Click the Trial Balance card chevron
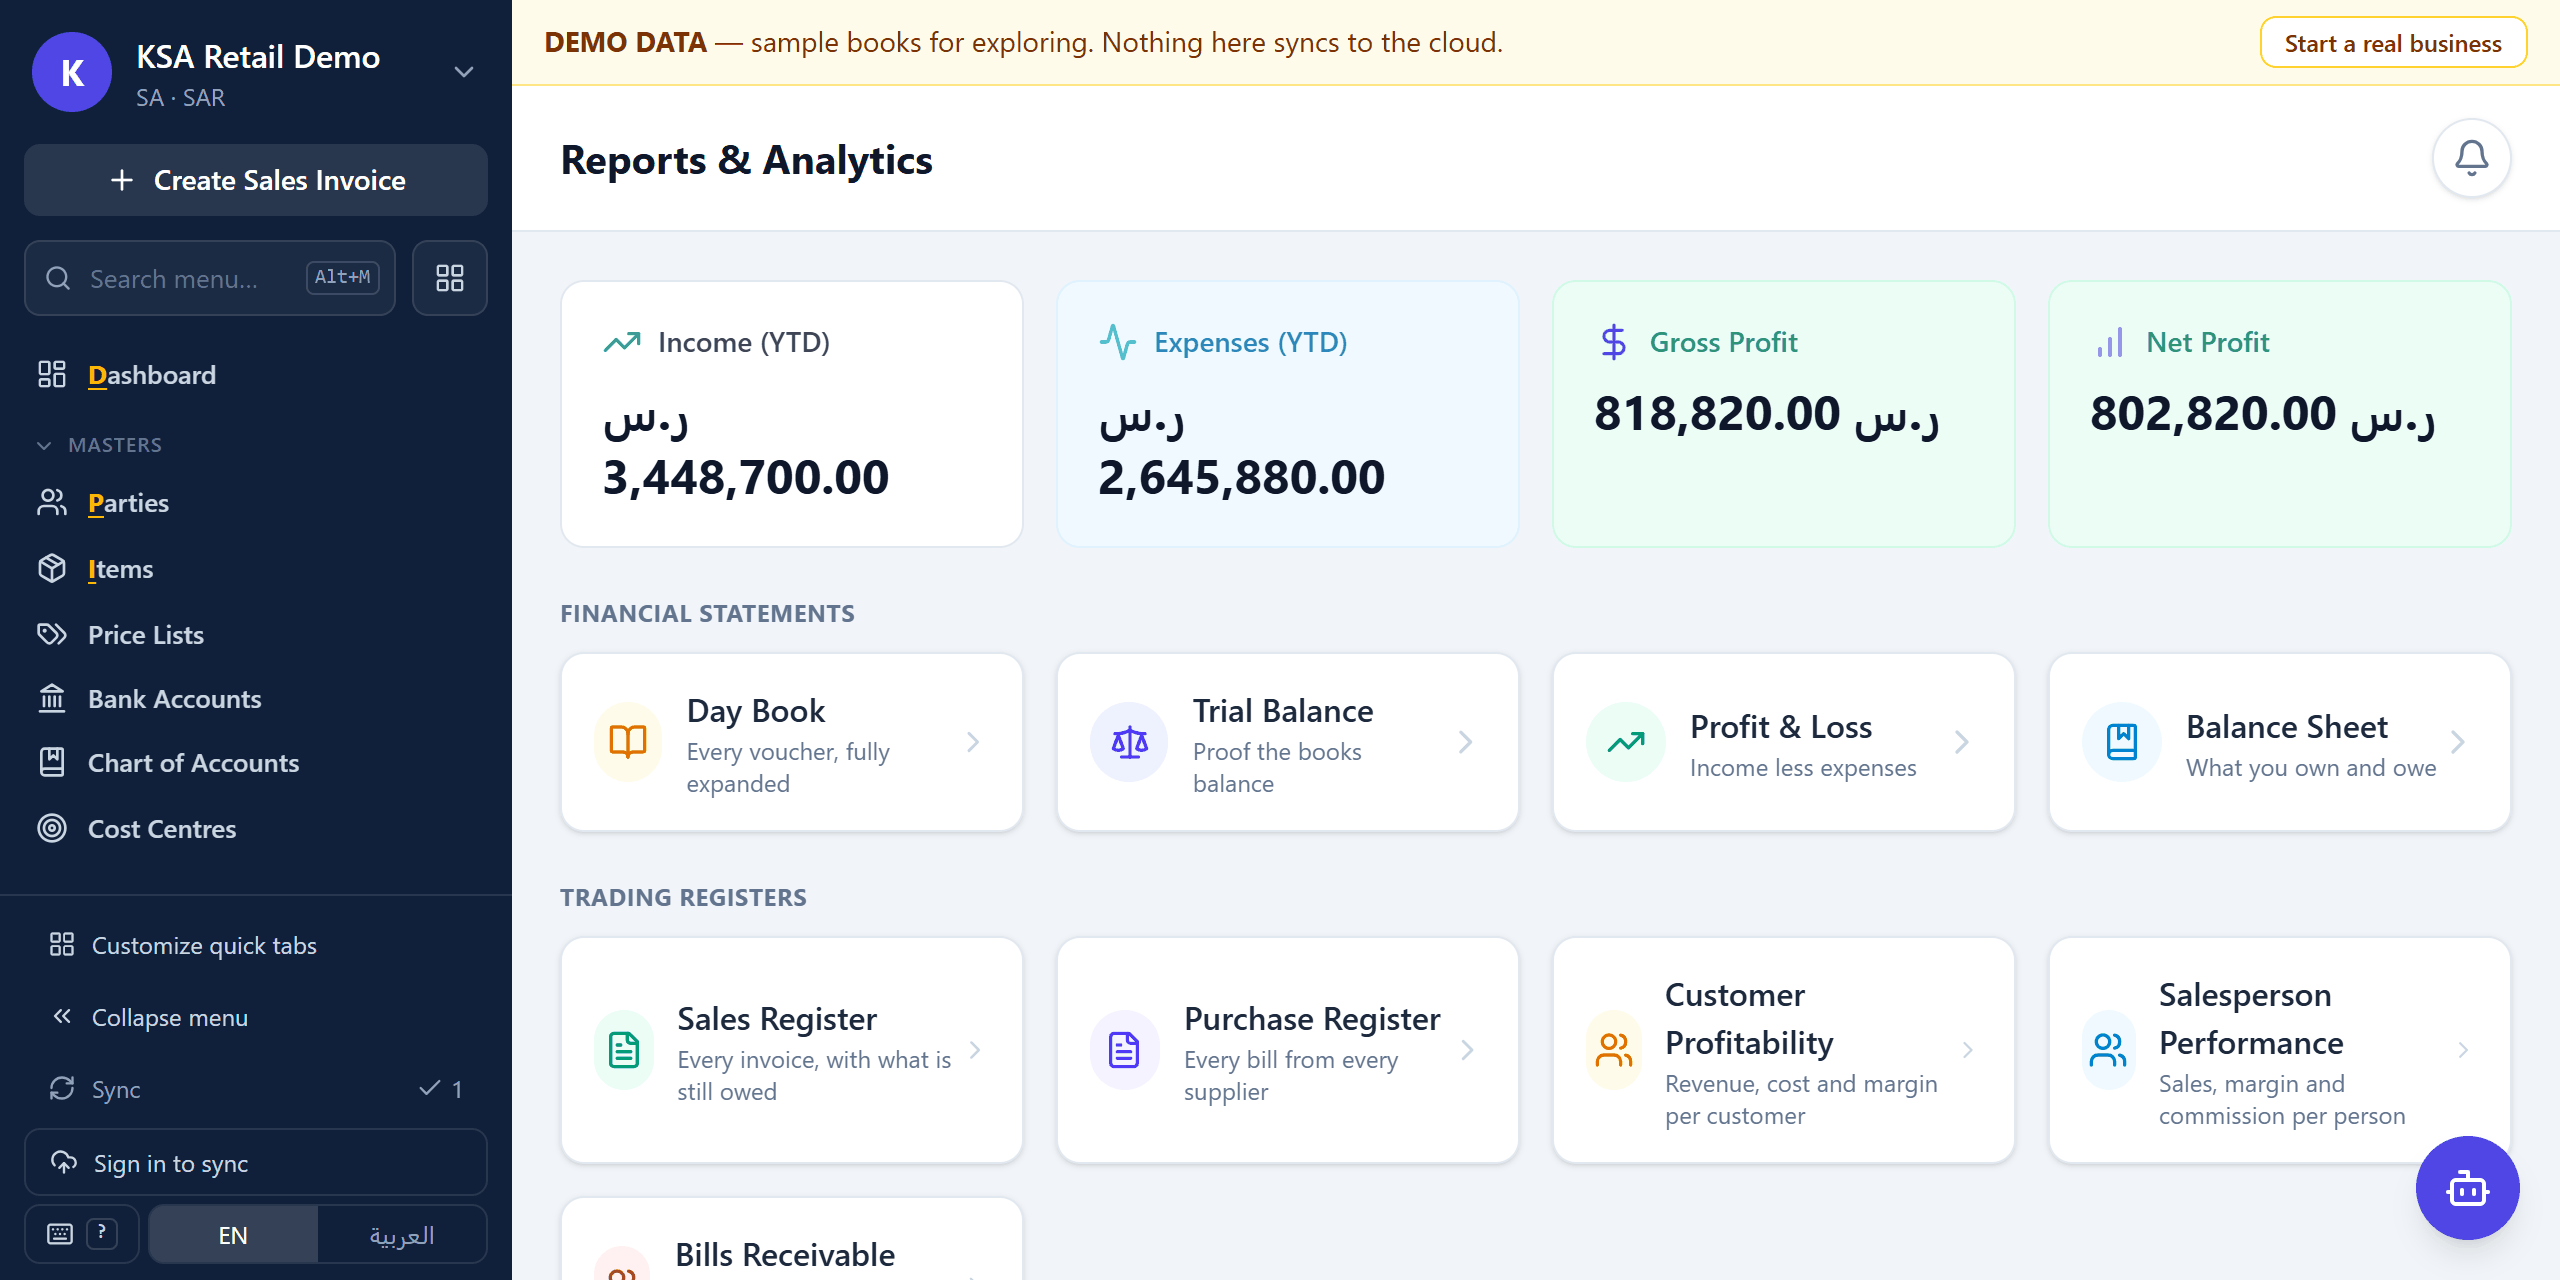Image resolution: width=2560 pixels, height=1280 pixels. click(x=1466, y=742)
